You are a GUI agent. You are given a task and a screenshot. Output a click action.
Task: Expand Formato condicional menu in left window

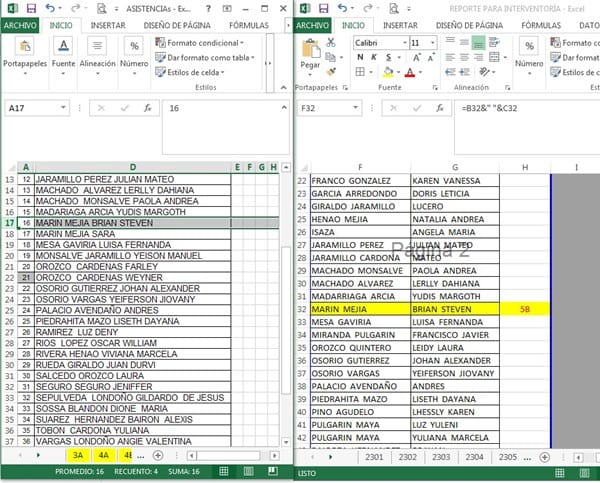200,43
